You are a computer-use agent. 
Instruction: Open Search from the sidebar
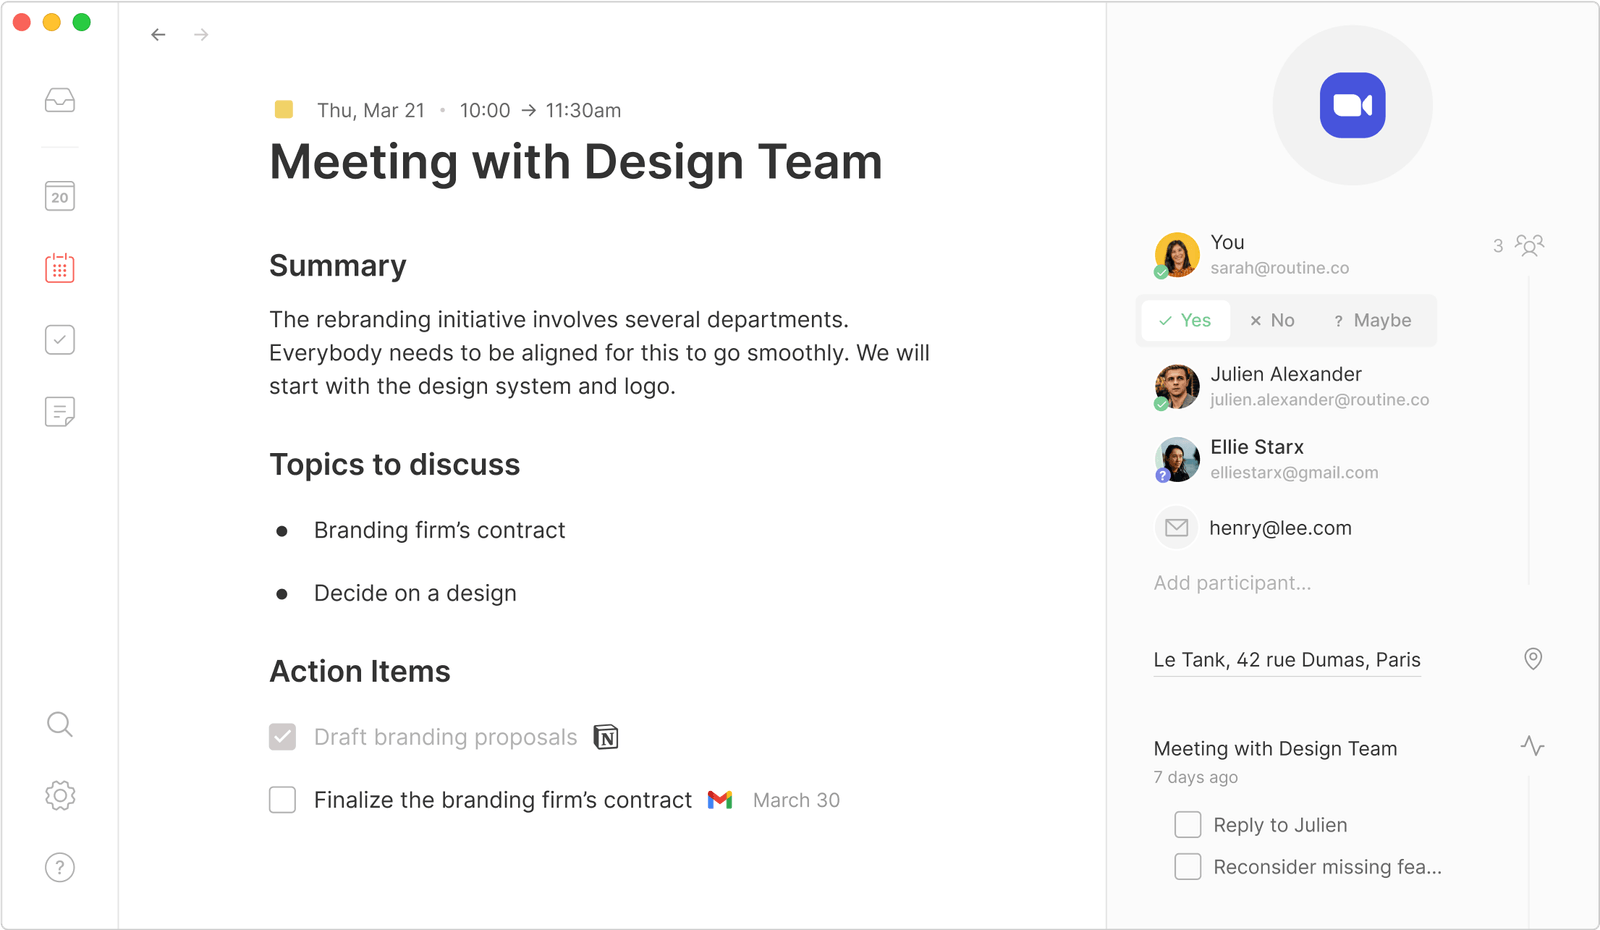tap(60, 724)
